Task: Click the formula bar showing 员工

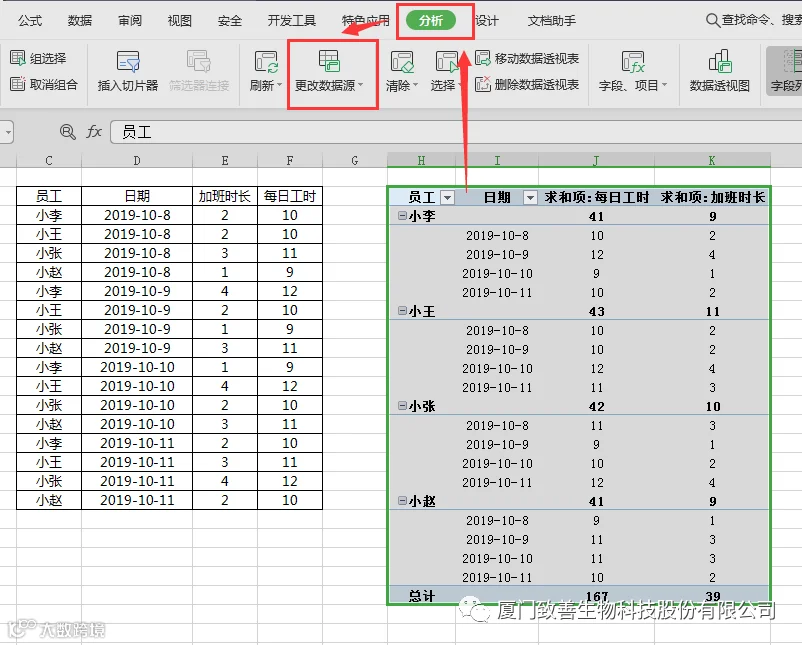Action: 456,132
